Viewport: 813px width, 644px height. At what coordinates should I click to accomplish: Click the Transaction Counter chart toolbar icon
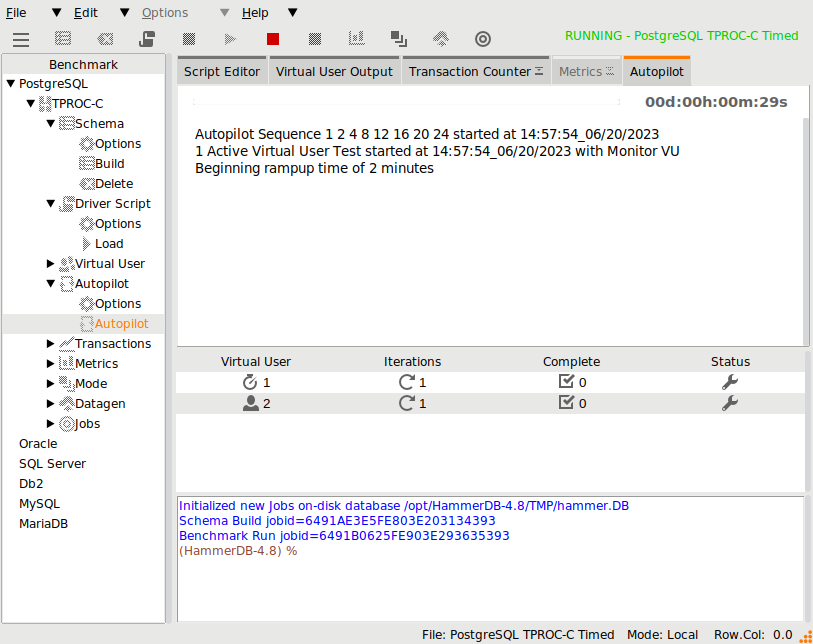(x=357, y=38)
